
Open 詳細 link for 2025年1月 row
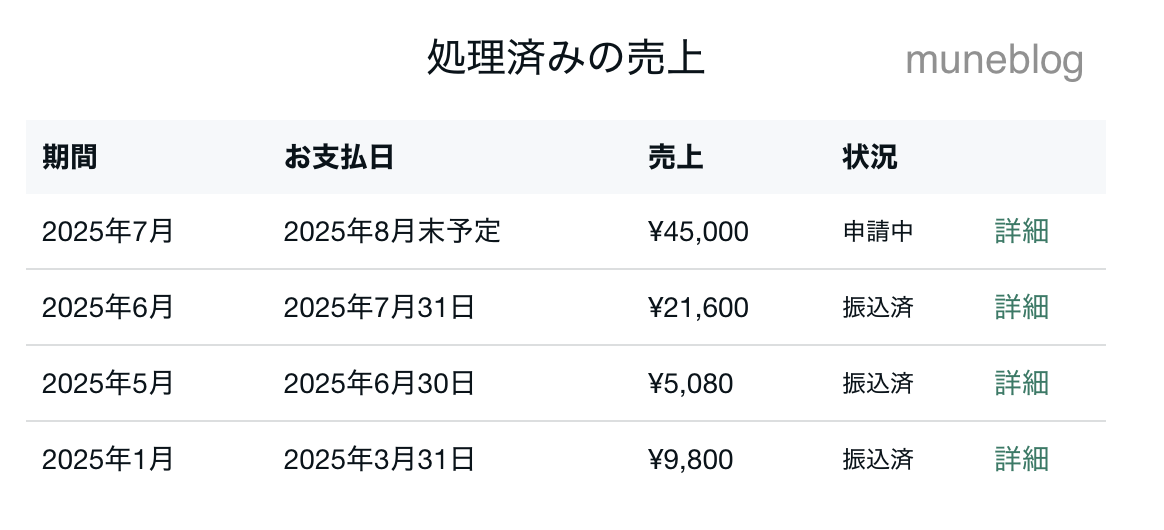(1021, 459)
